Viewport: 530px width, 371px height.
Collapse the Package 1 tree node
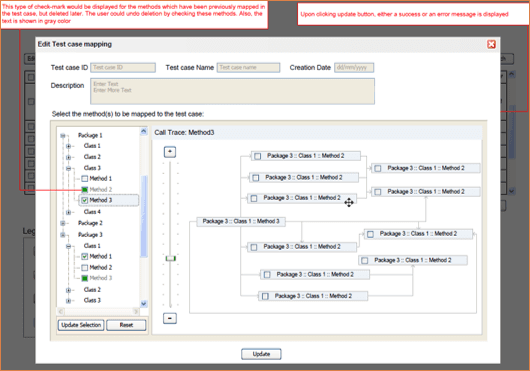(x=63, y=135)
